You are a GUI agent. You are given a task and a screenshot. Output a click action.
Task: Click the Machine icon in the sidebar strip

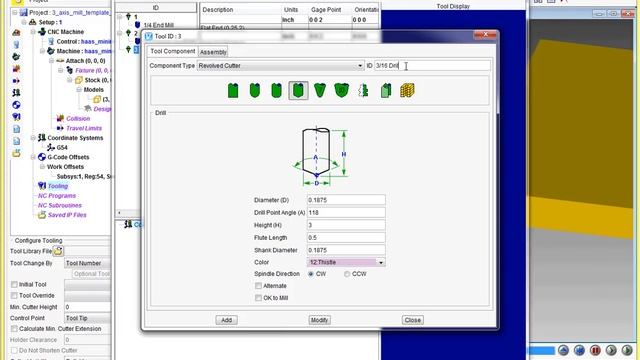16,56
